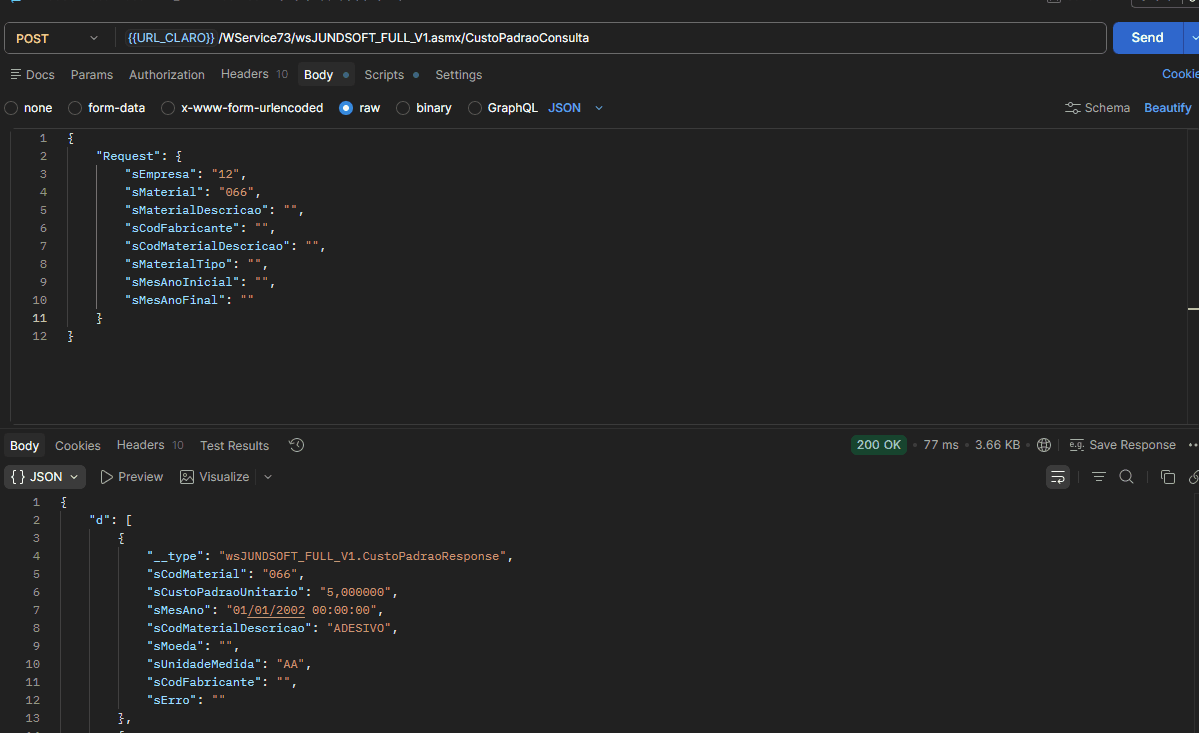Open the Params tab
The height and width of the screenshot is (733, 1199).
tap(92, 74)
